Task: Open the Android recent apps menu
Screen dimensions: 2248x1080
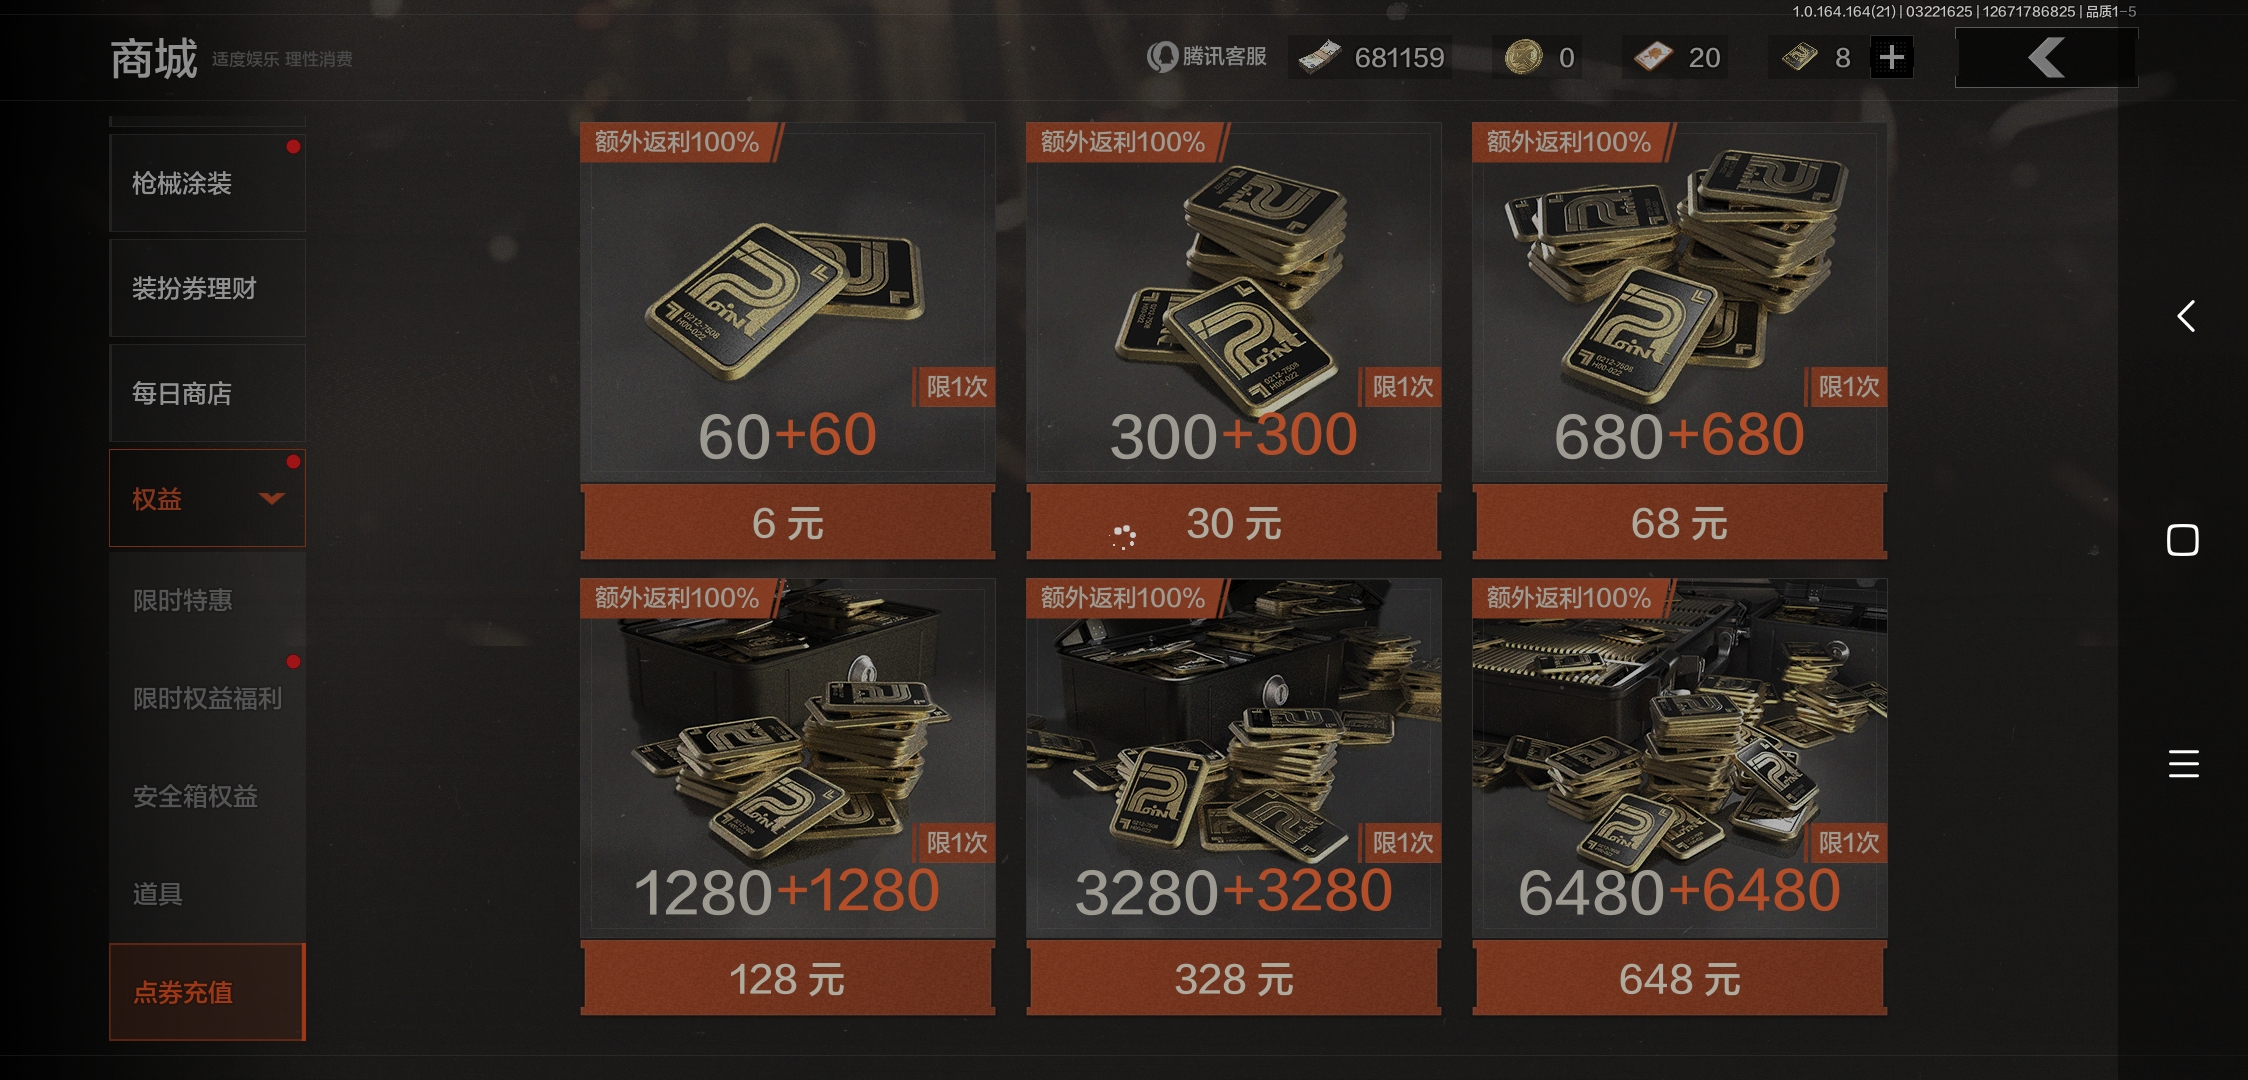Action: (2183, 764)
